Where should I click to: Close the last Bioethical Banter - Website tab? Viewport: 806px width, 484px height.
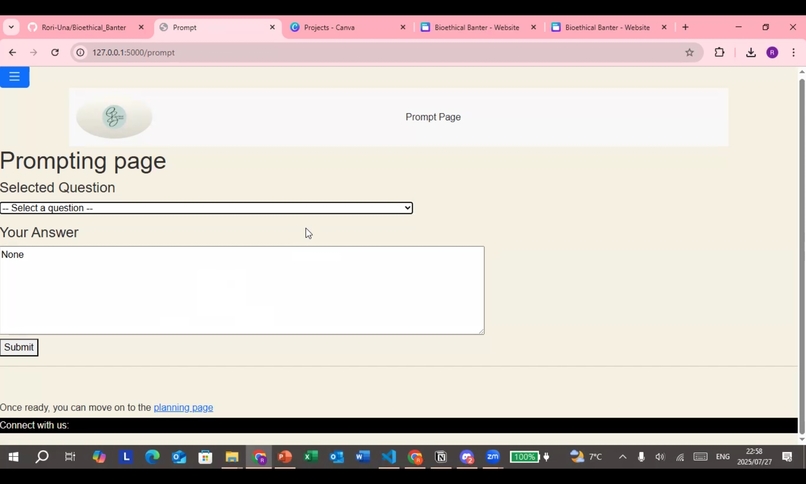coord(664,27)
